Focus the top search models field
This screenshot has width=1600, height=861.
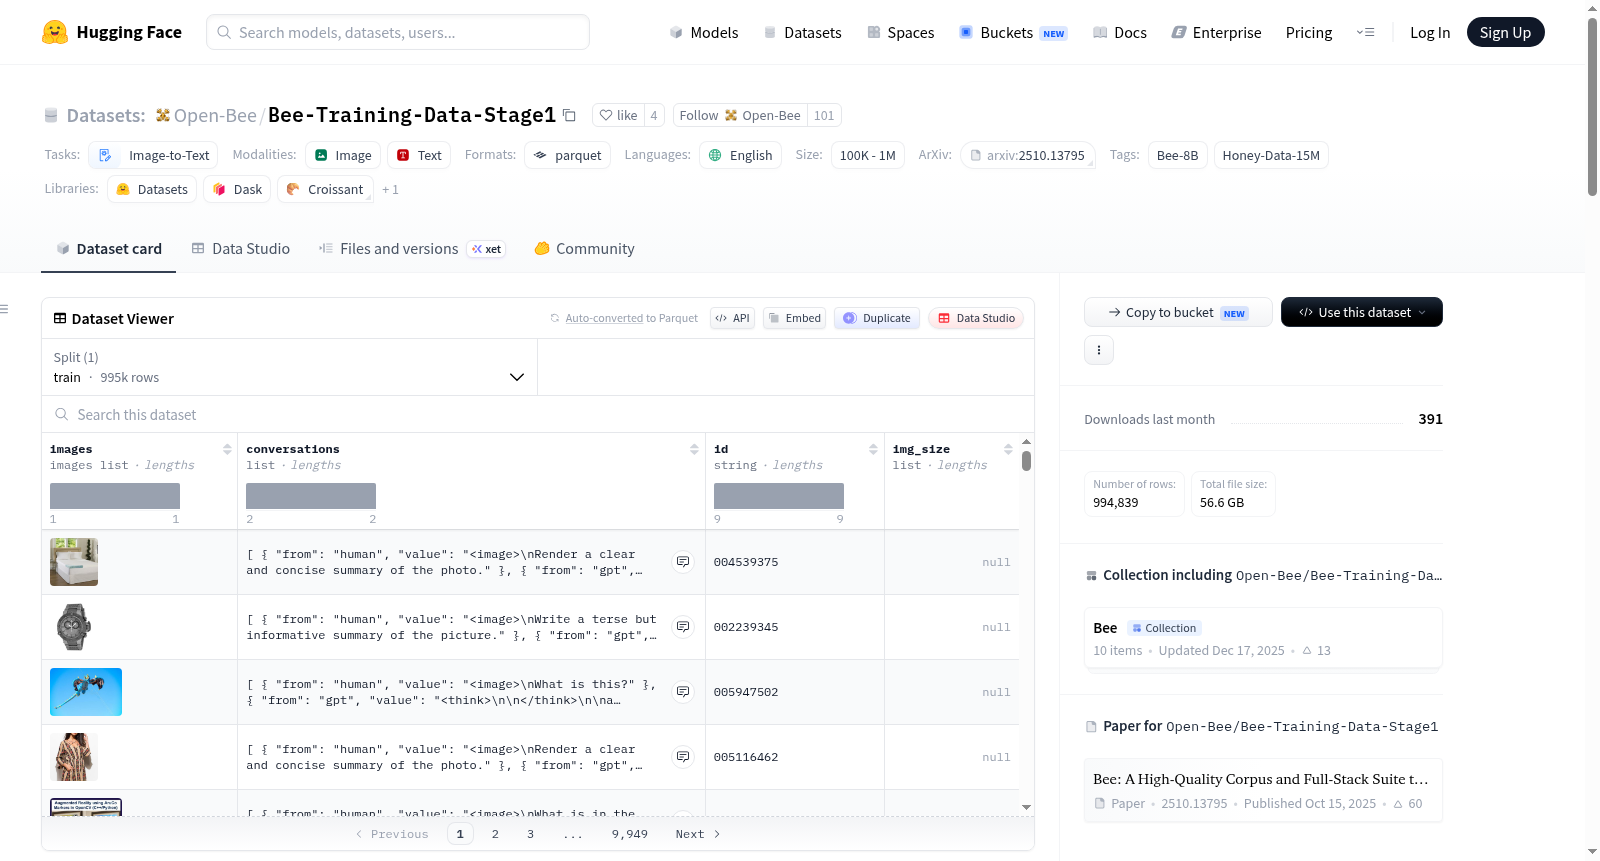pyautogui.click(x=398, y=32)
